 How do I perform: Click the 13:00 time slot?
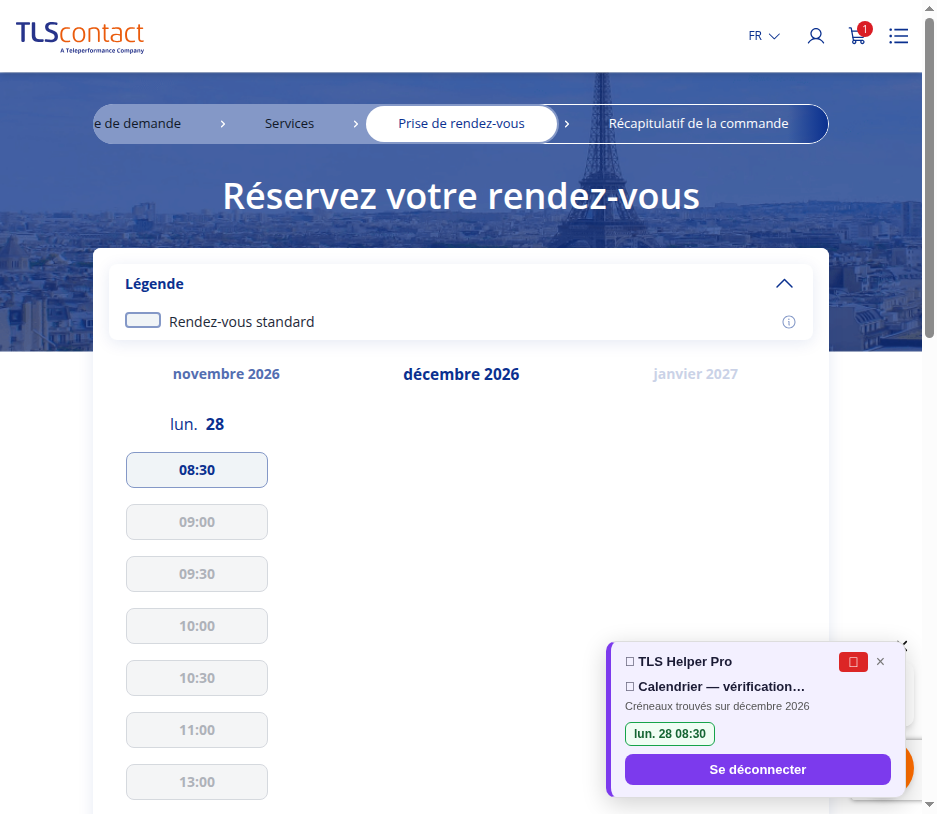click(x=197, y=782)
